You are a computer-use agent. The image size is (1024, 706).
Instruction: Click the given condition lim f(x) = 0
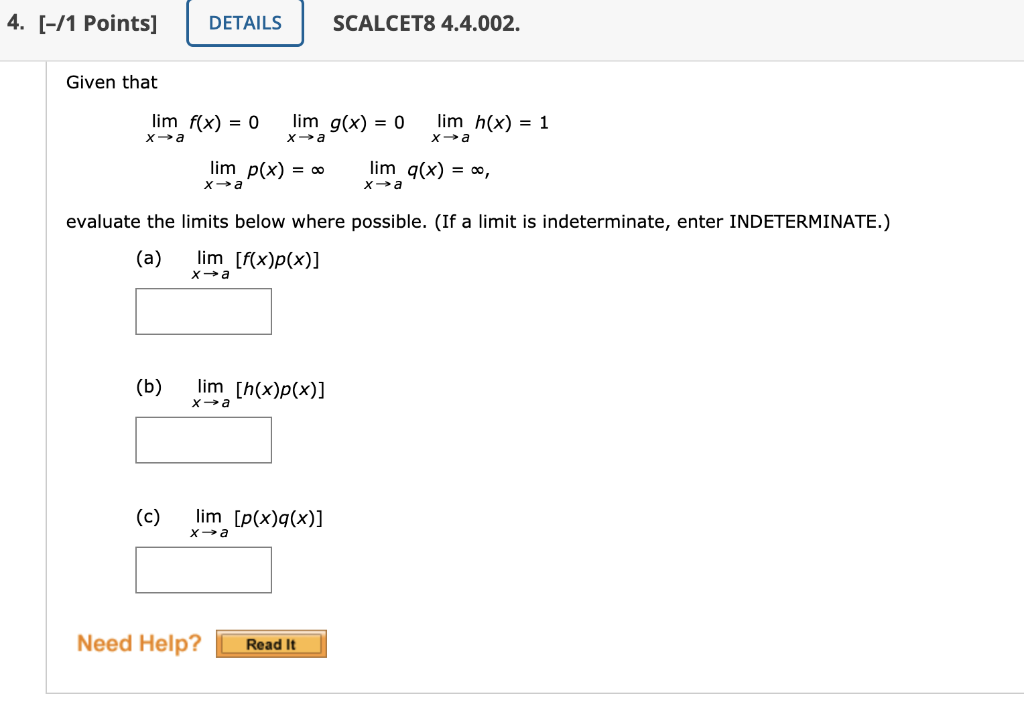204,127
